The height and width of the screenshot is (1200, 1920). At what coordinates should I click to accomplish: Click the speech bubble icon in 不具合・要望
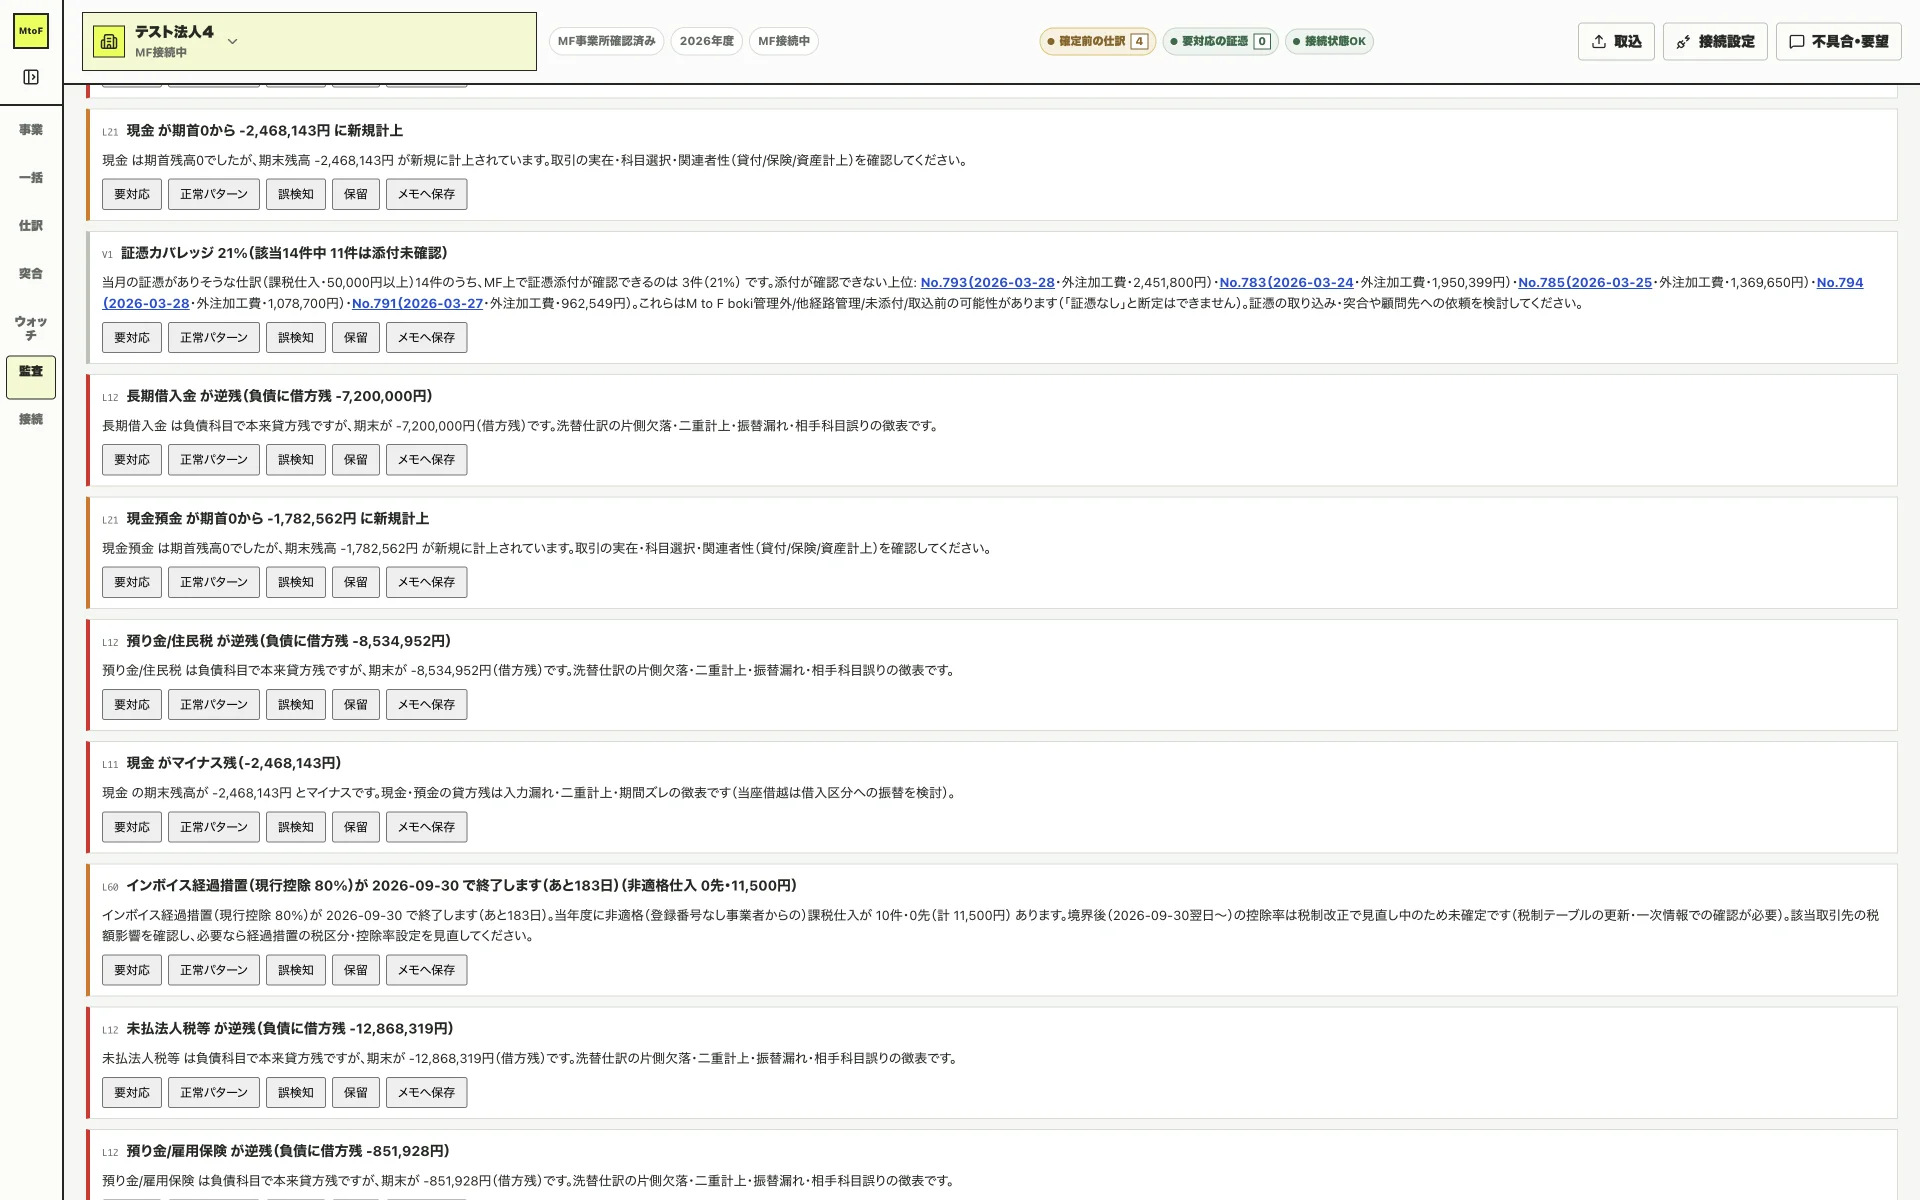pyautogui.click(x=1797, y=41)
